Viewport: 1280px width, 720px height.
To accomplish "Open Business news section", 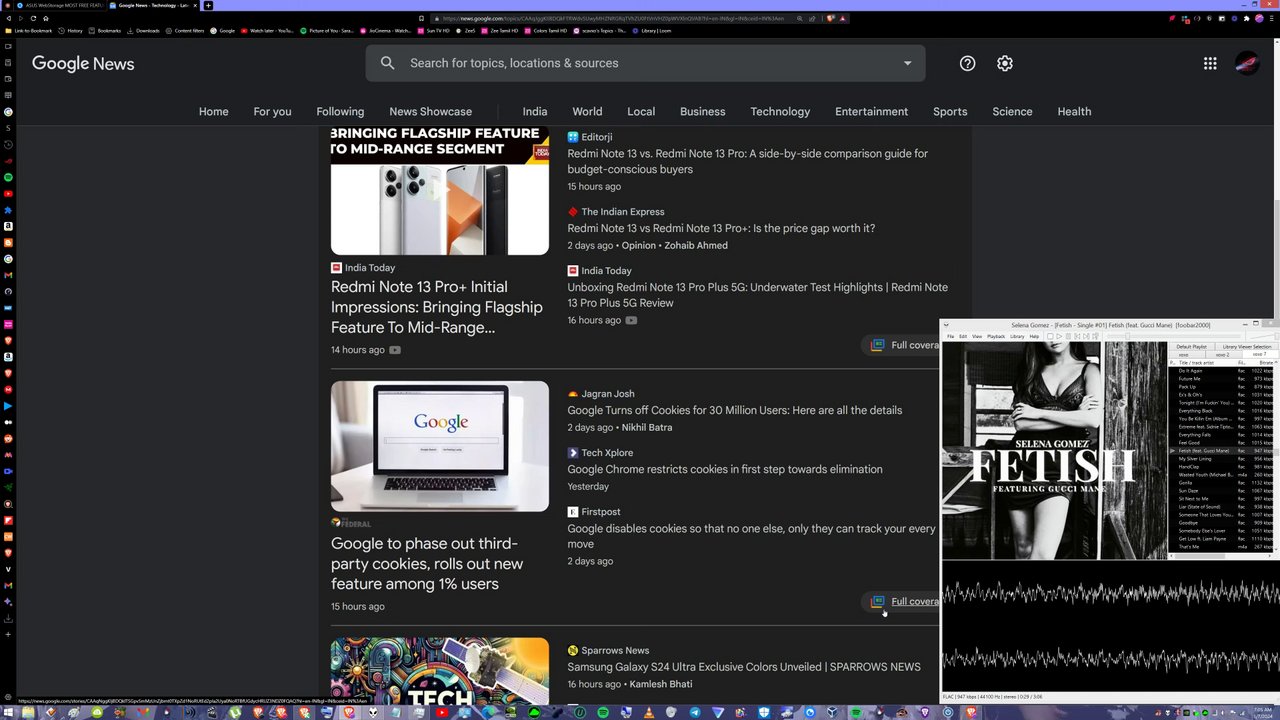I will coord(702,111).
